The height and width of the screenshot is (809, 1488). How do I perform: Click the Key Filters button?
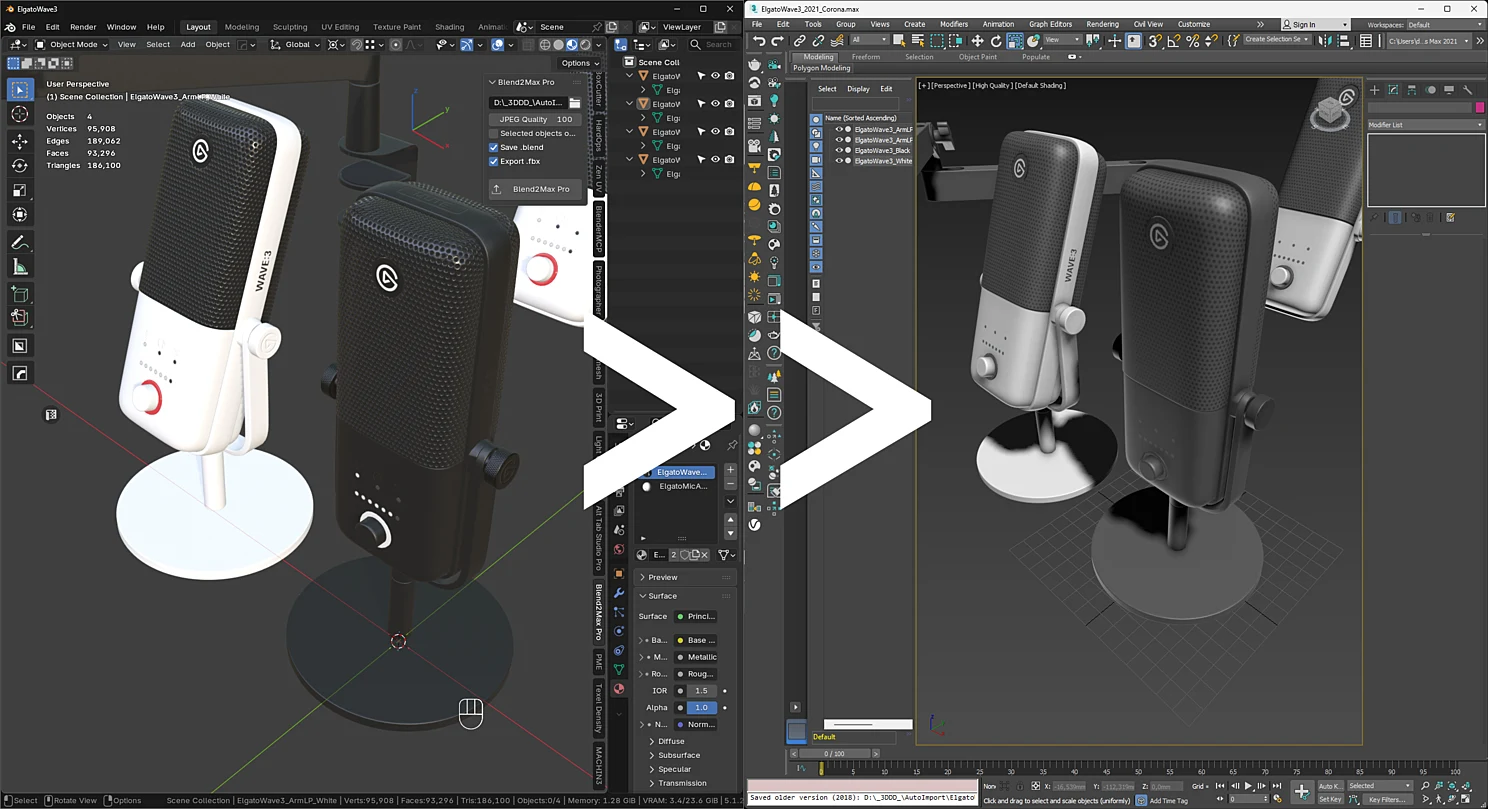click(x=1388, y=799)
